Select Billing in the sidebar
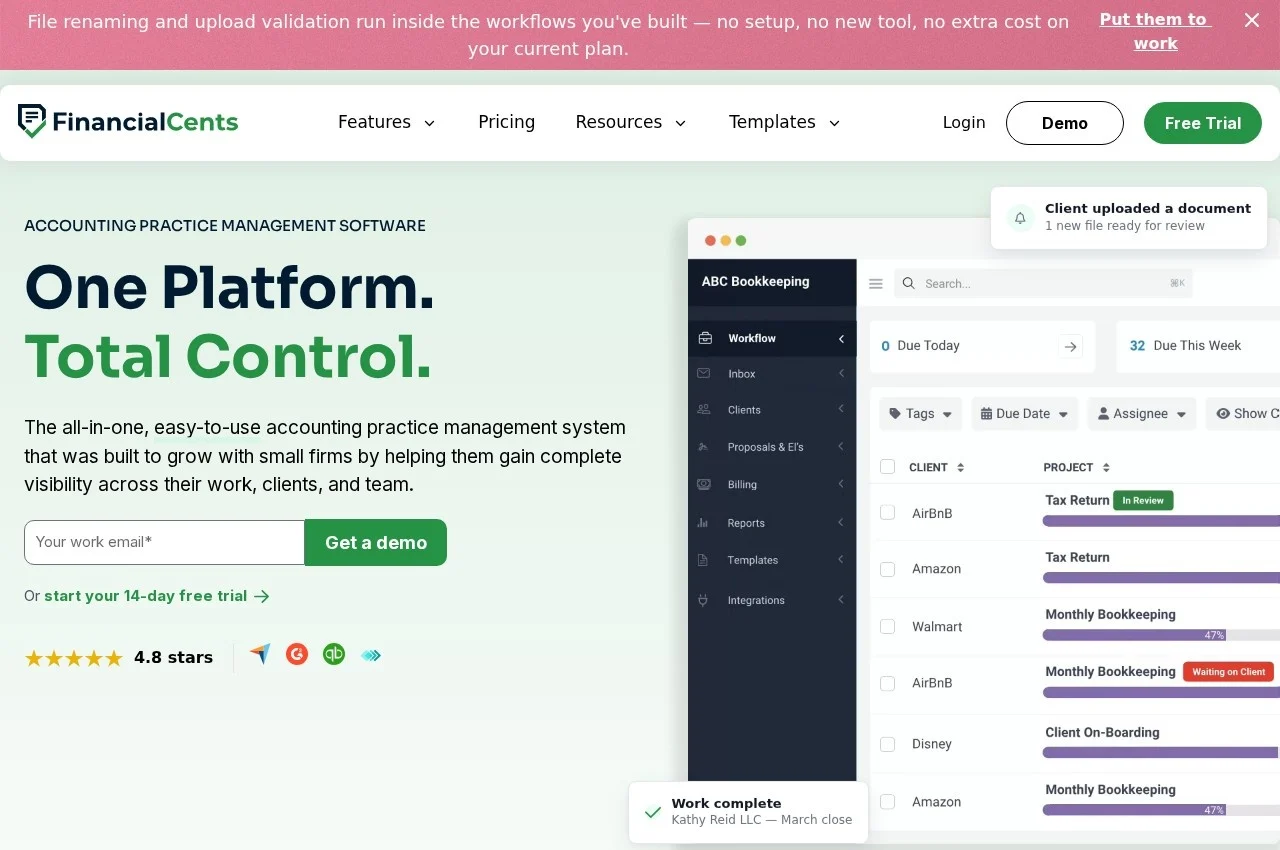The width and height of the screenshot is (1280, 850). [772, 484]
